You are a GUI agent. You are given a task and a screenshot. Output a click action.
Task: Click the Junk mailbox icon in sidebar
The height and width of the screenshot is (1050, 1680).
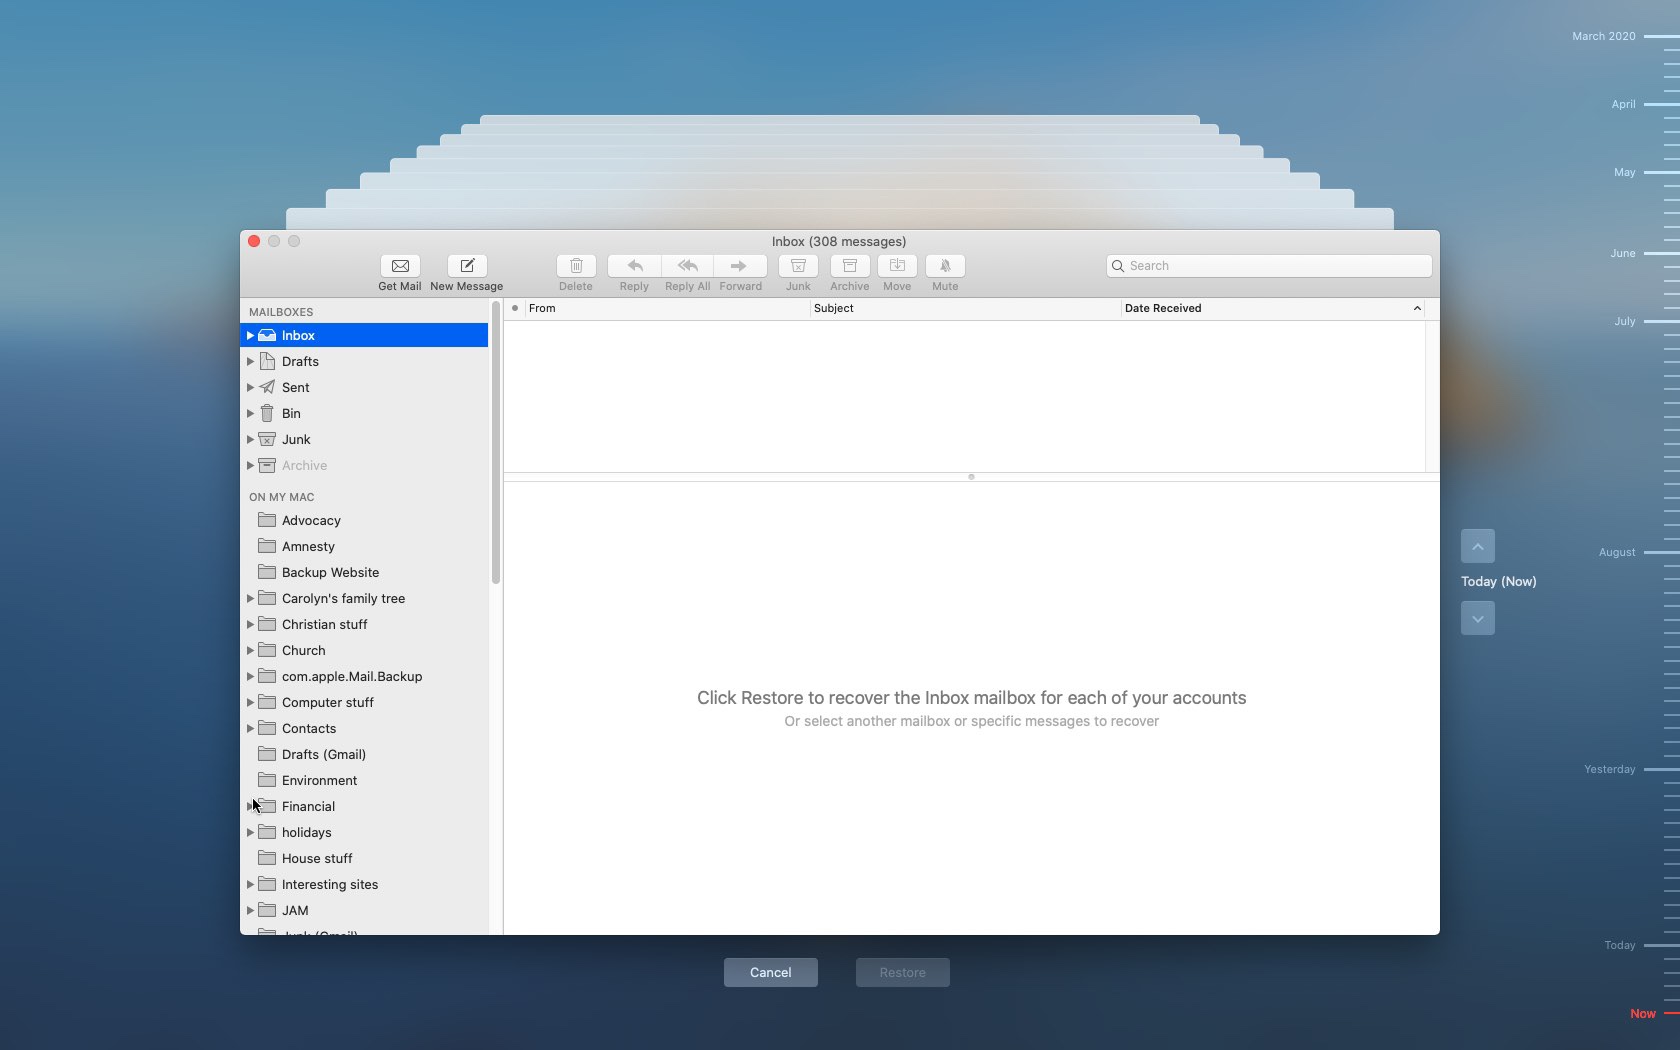(x=267, y=439)
